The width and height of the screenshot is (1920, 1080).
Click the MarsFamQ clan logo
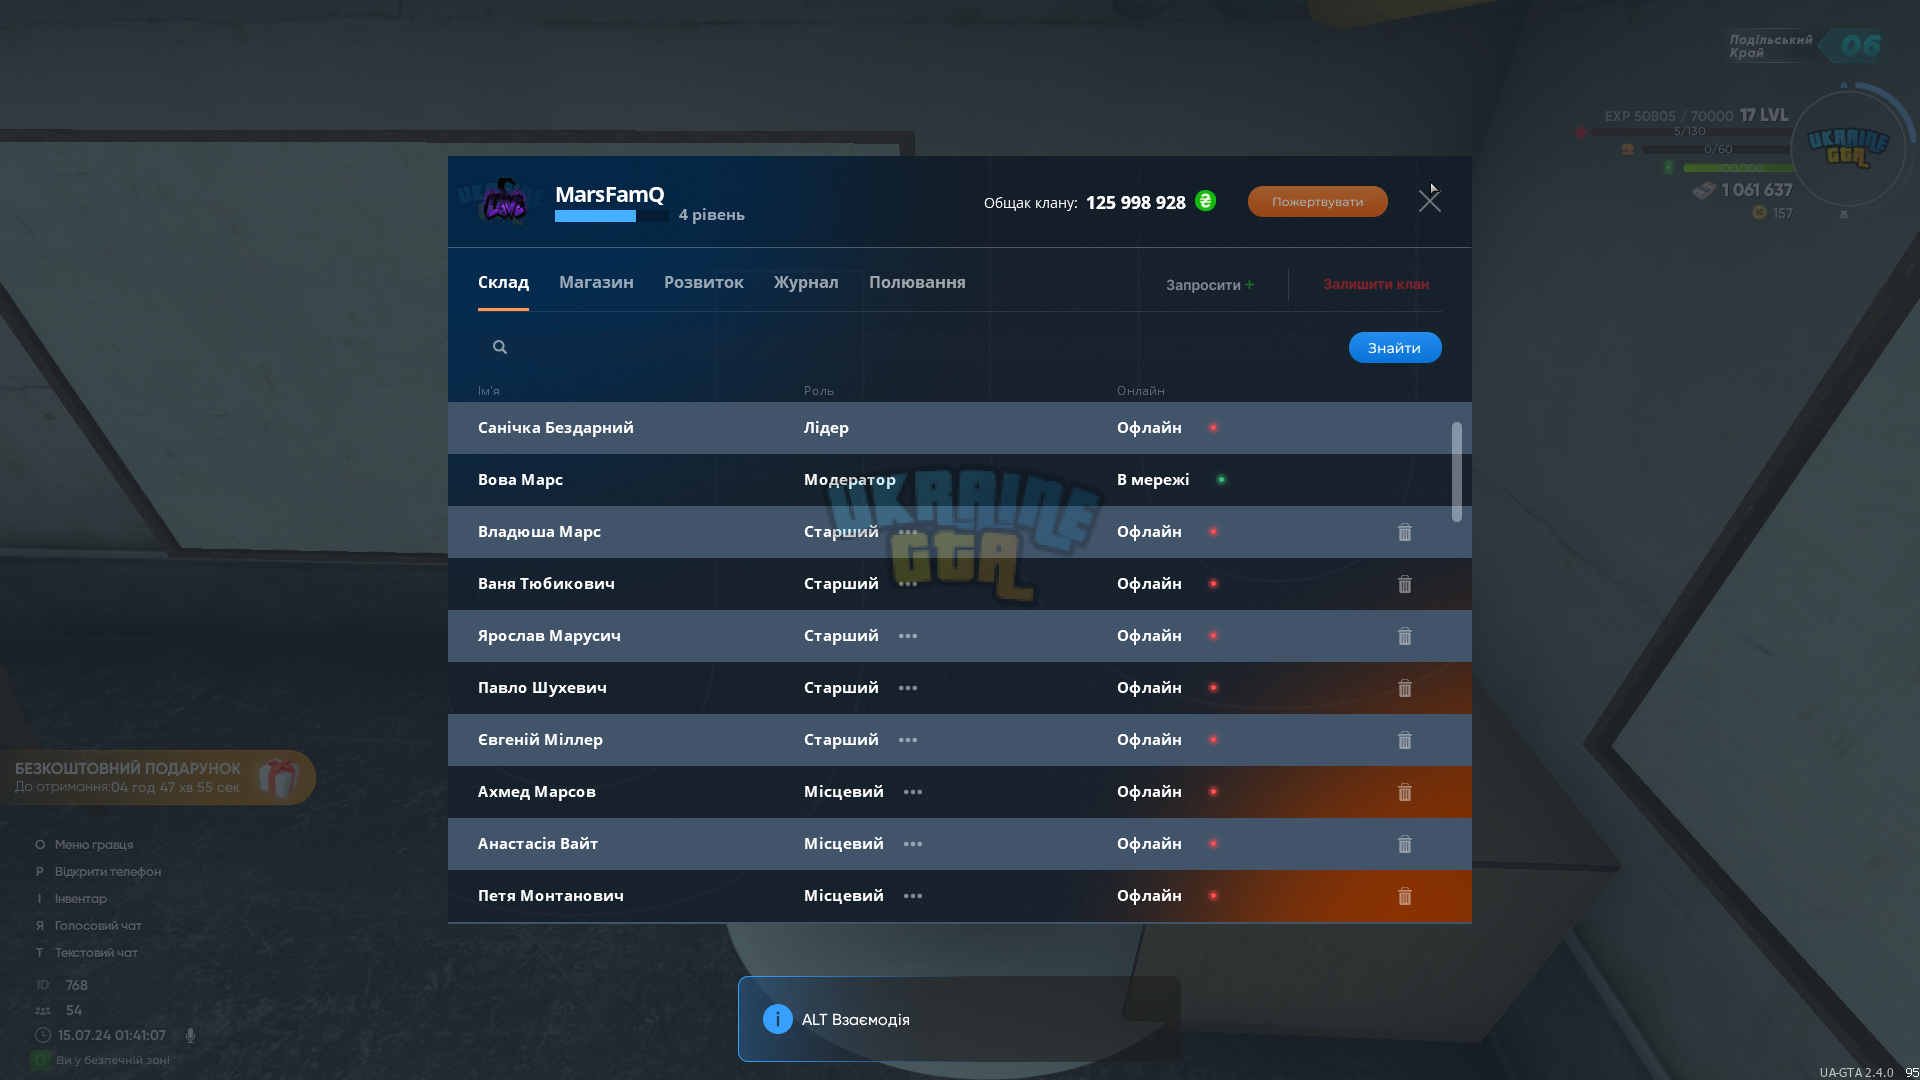pyautogui.click(x=505, y=201)
